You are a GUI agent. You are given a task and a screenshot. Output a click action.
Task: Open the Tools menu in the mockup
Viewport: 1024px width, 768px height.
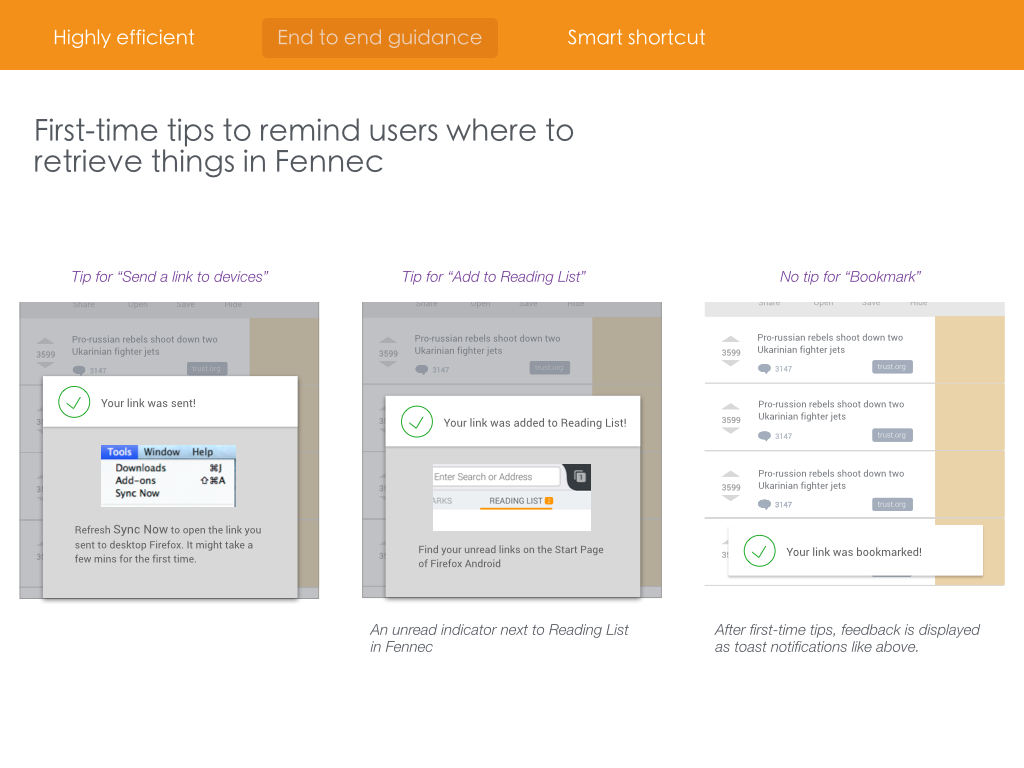coord(120,452)
